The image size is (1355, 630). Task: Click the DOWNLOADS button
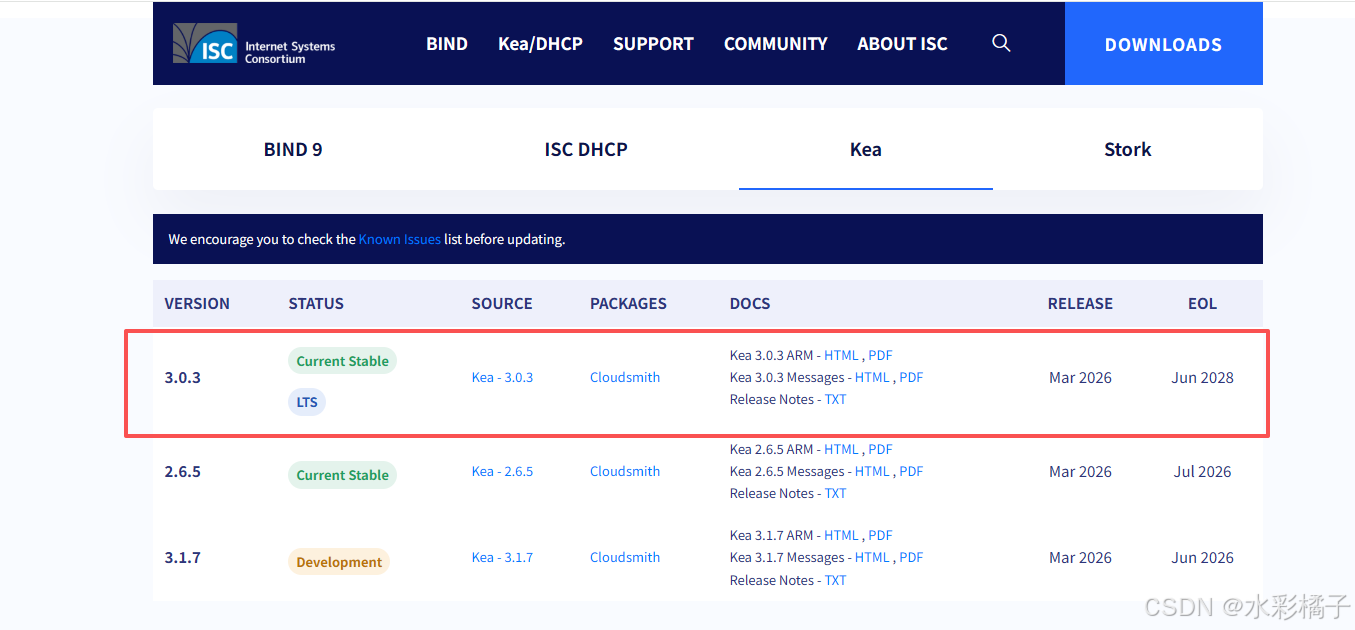tap(1163, 44)
